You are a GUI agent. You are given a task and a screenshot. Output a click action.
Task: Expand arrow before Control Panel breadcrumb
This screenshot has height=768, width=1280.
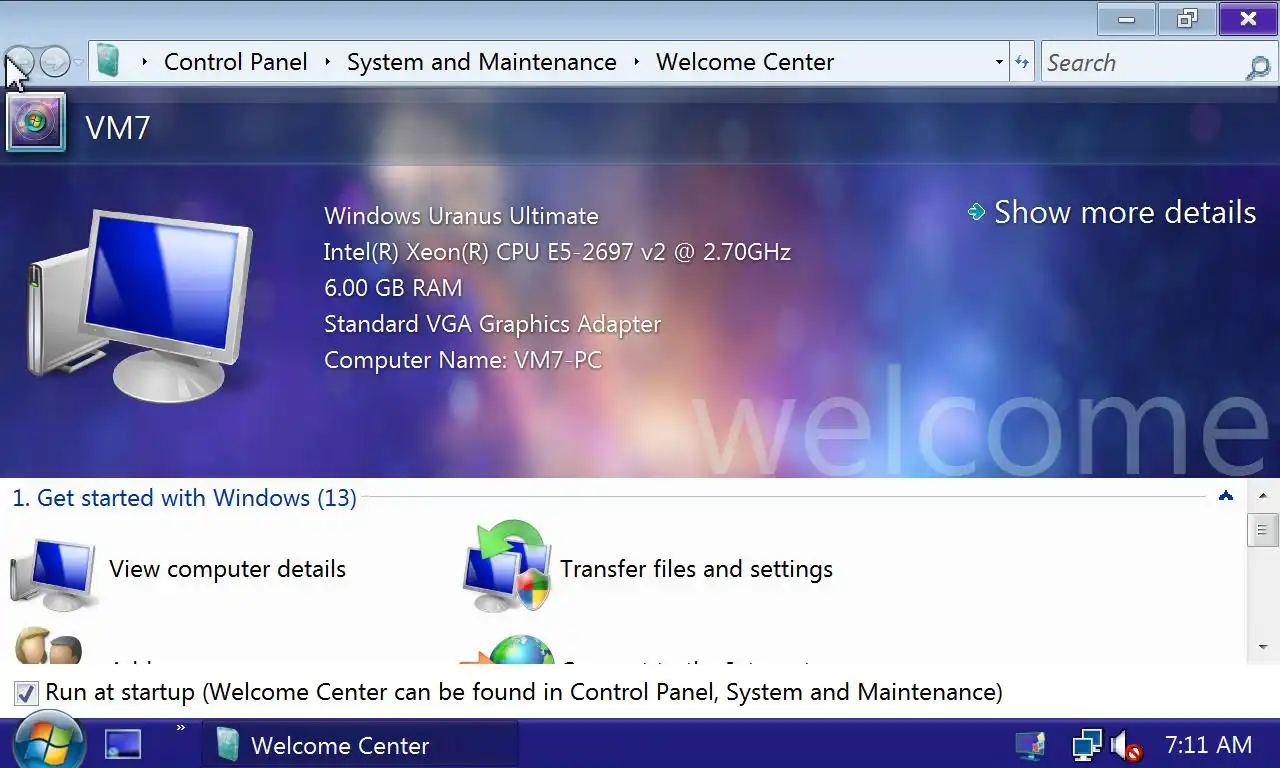(144, 62)
